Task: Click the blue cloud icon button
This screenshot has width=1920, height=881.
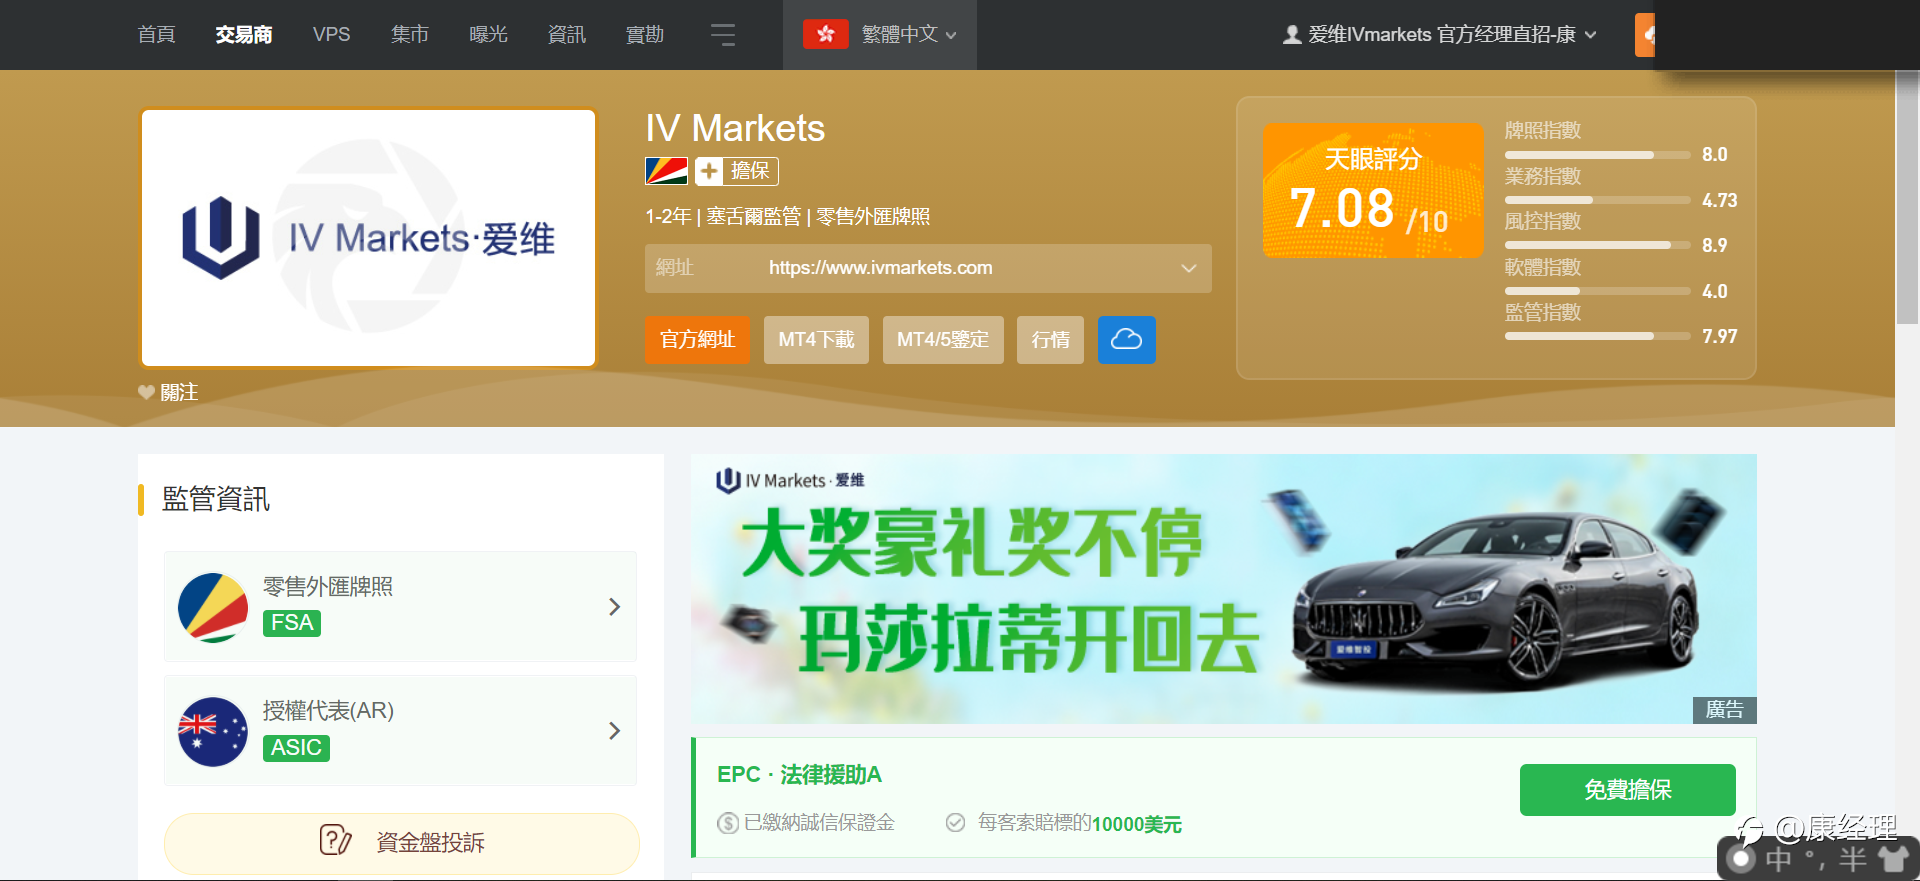Action: coord(1127,340)
